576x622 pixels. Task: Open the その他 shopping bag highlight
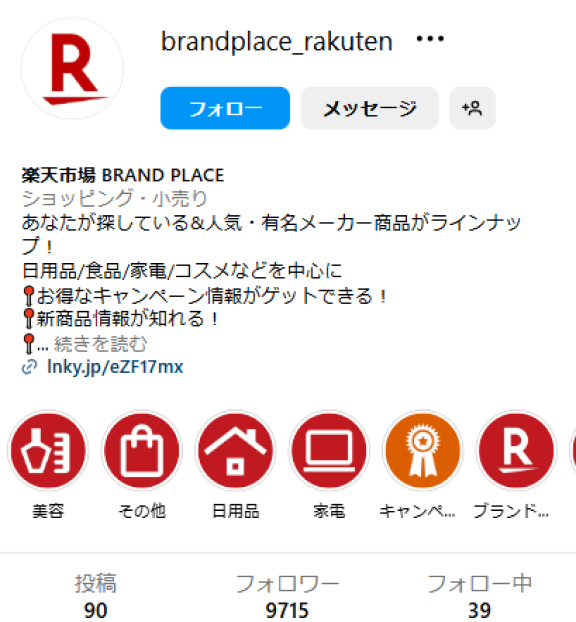pos(142,451)
